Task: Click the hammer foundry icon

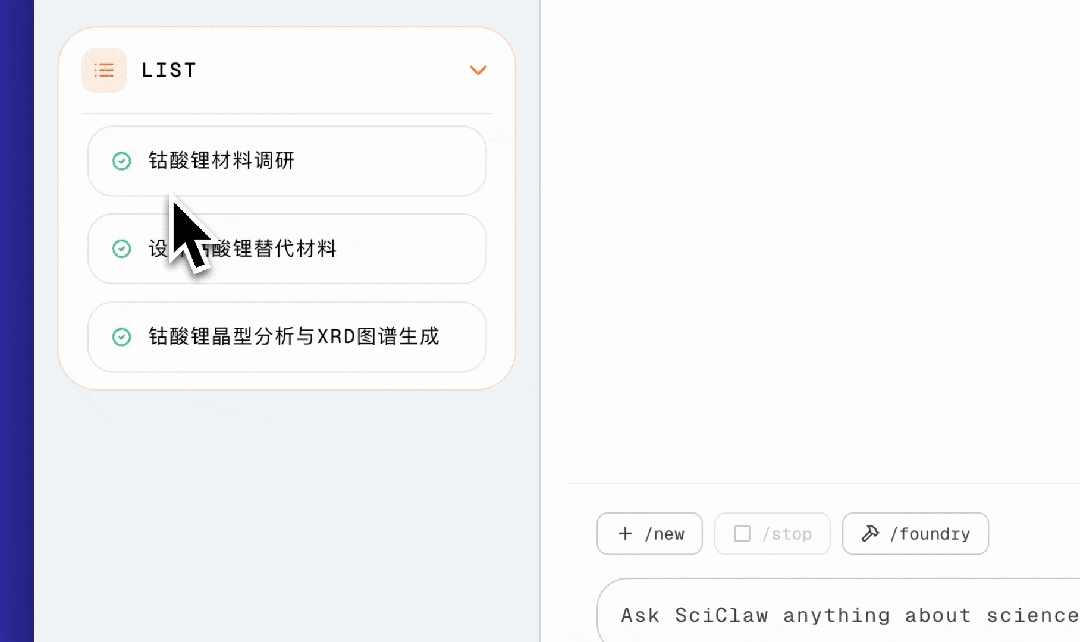Action: point(870,534)
